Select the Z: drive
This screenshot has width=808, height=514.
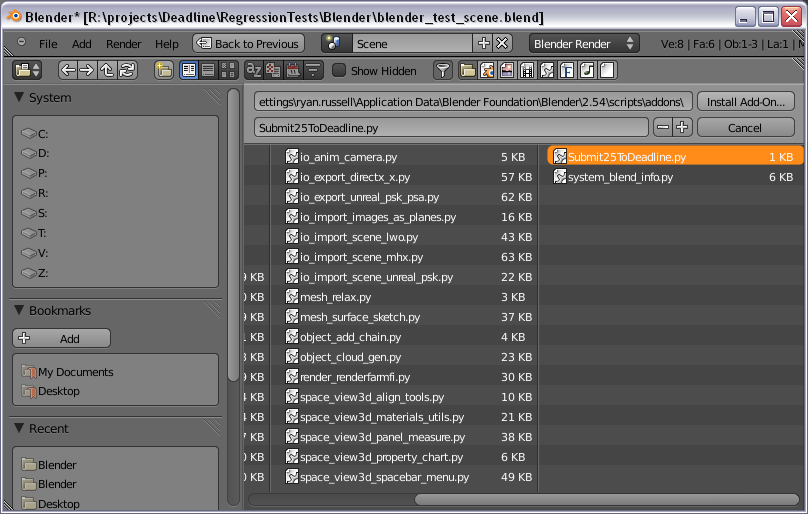(115, 273)
